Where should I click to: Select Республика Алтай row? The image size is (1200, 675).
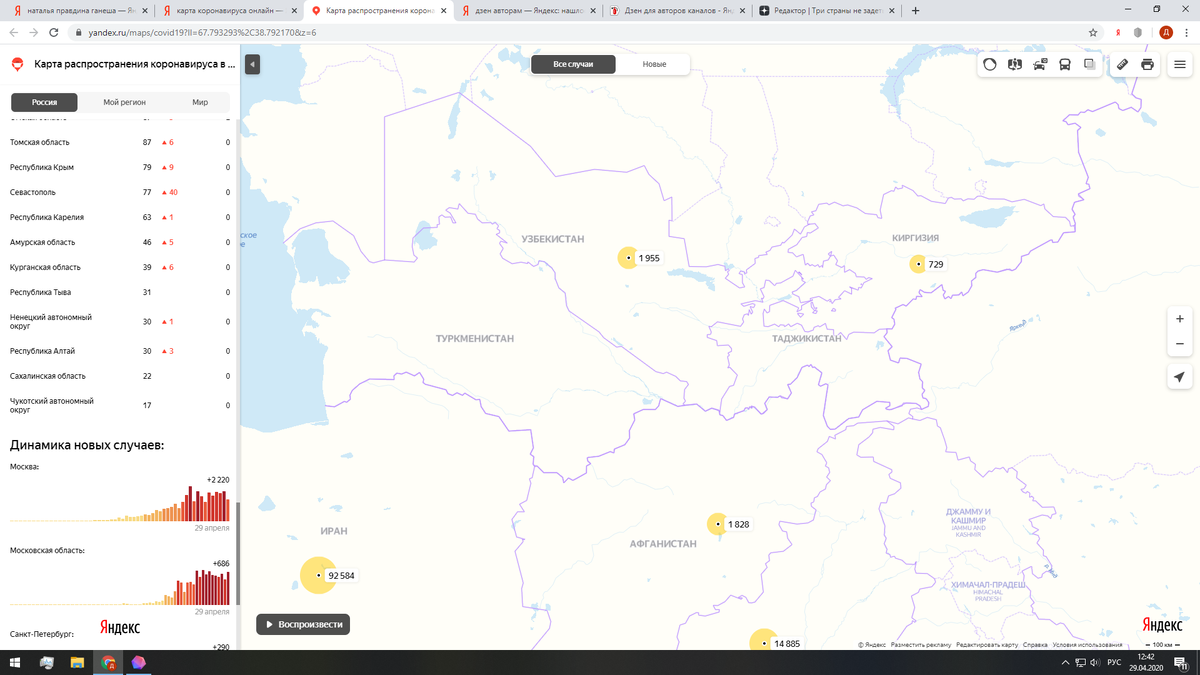[119, 351]
